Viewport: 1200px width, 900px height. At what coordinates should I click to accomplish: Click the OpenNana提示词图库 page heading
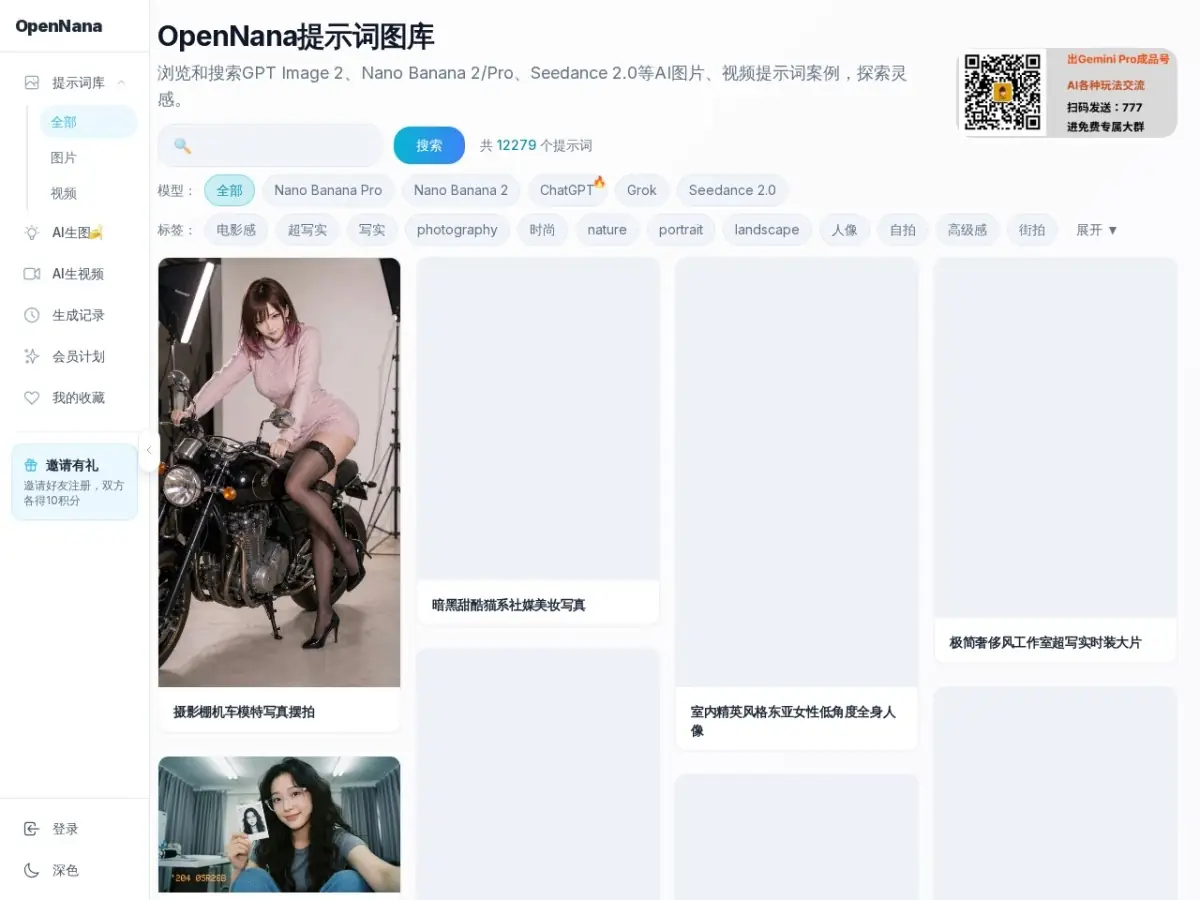(296, 37)
